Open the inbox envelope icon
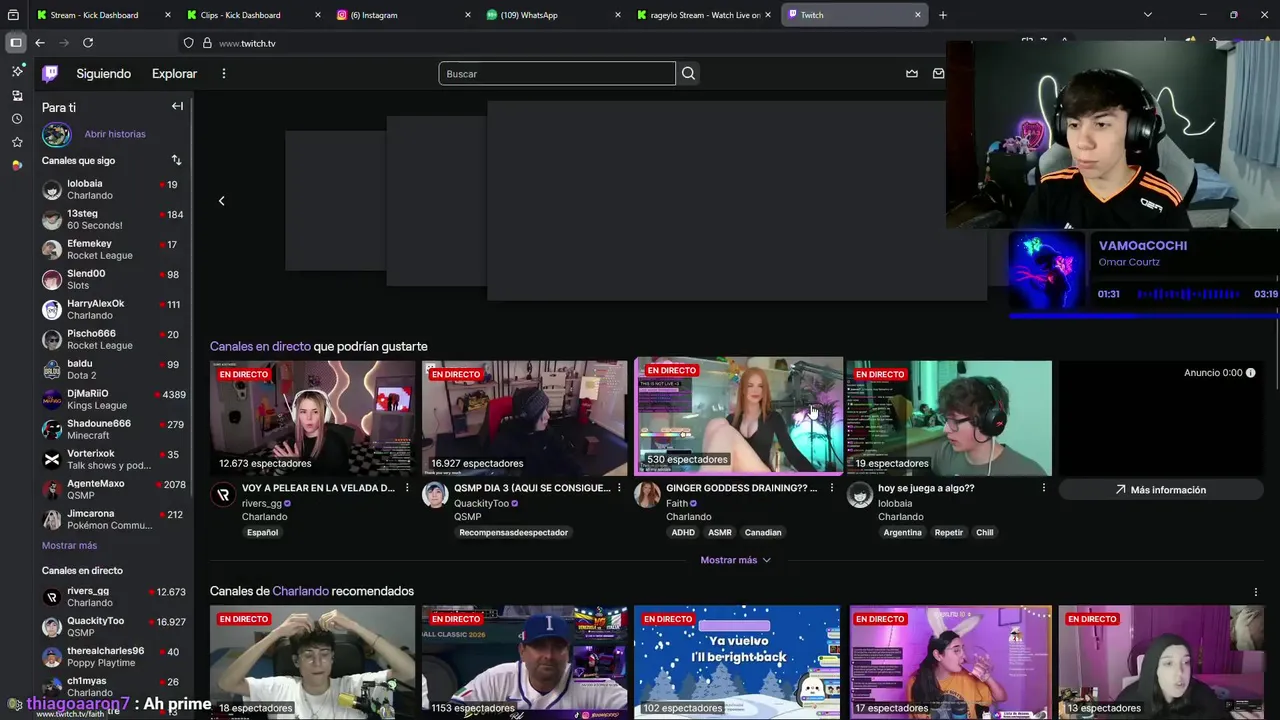Screen dimensions: 1280x720 tap(938, 73)
